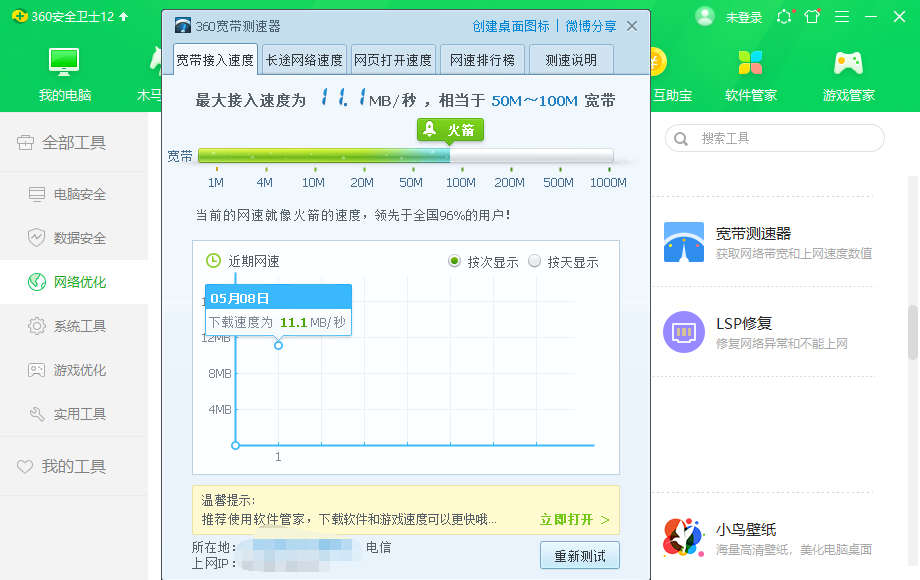Open the LSP修复 tool icon
Image resolution: width=920 pixels, height=580 pixels.
tap(684, 332)
